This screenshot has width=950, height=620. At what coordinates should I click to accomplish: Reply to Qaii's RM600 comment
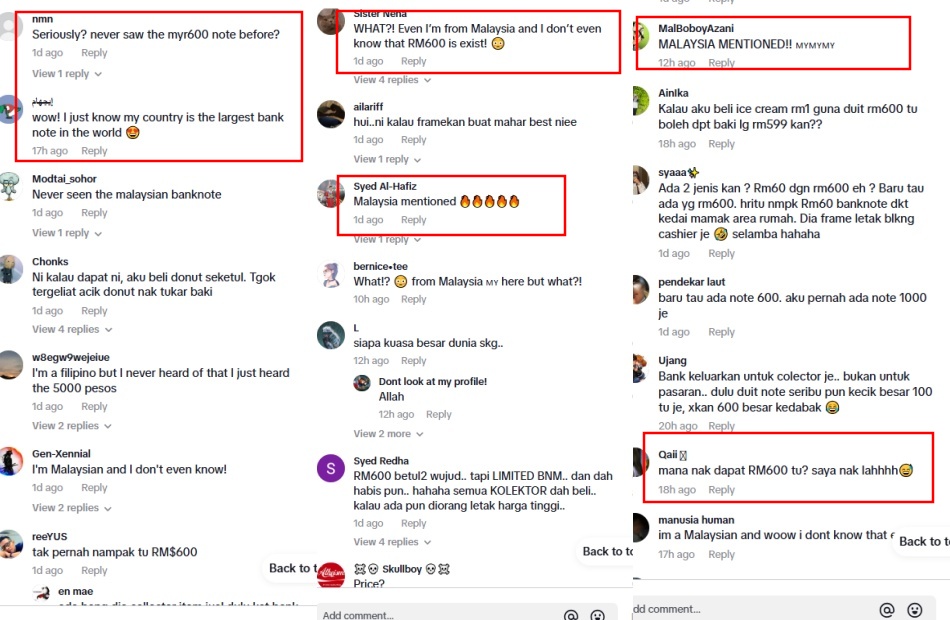(721, 490)
